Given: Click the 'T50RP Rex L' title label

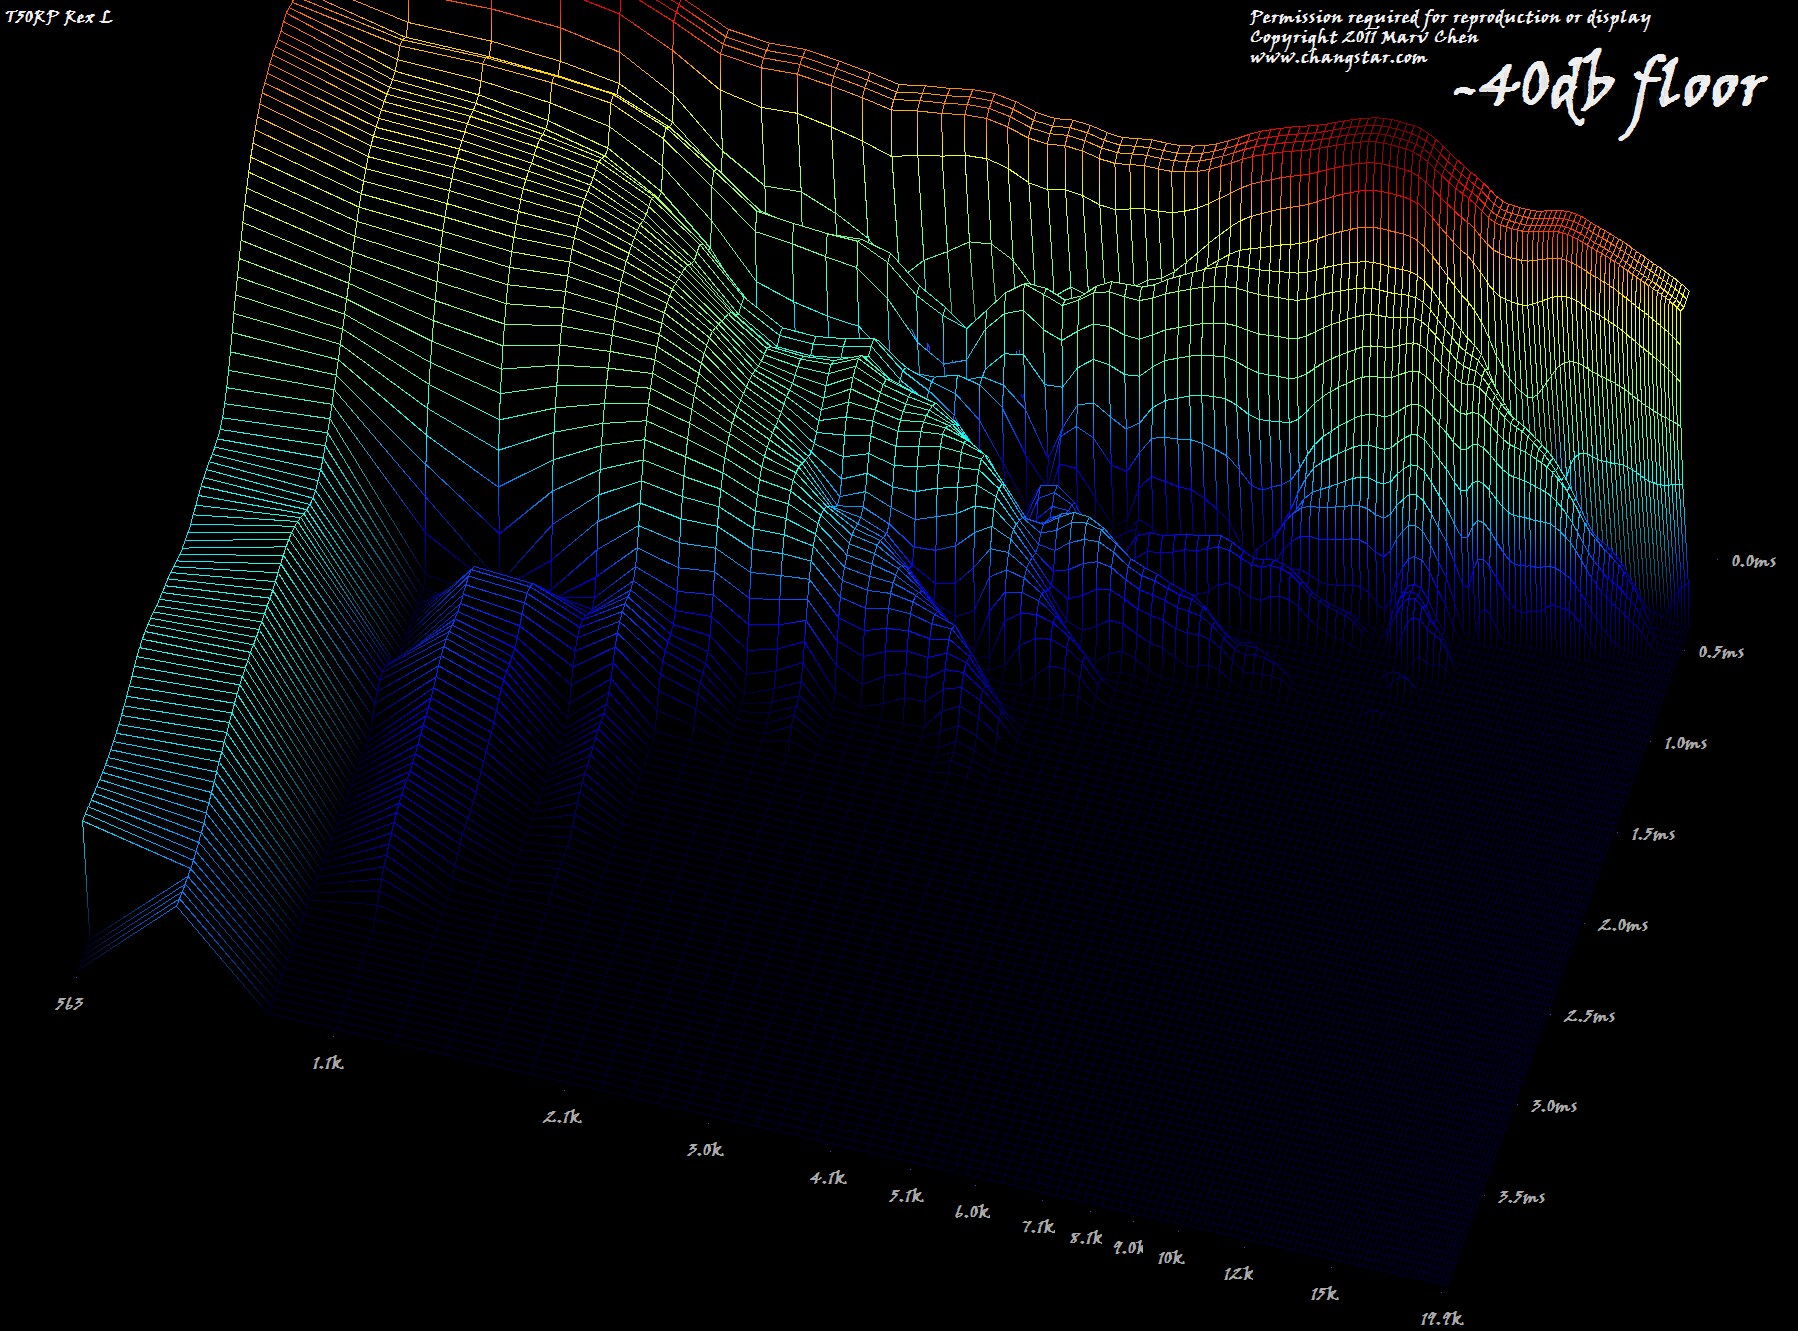Looking at the screenshot, I should 58,17.
